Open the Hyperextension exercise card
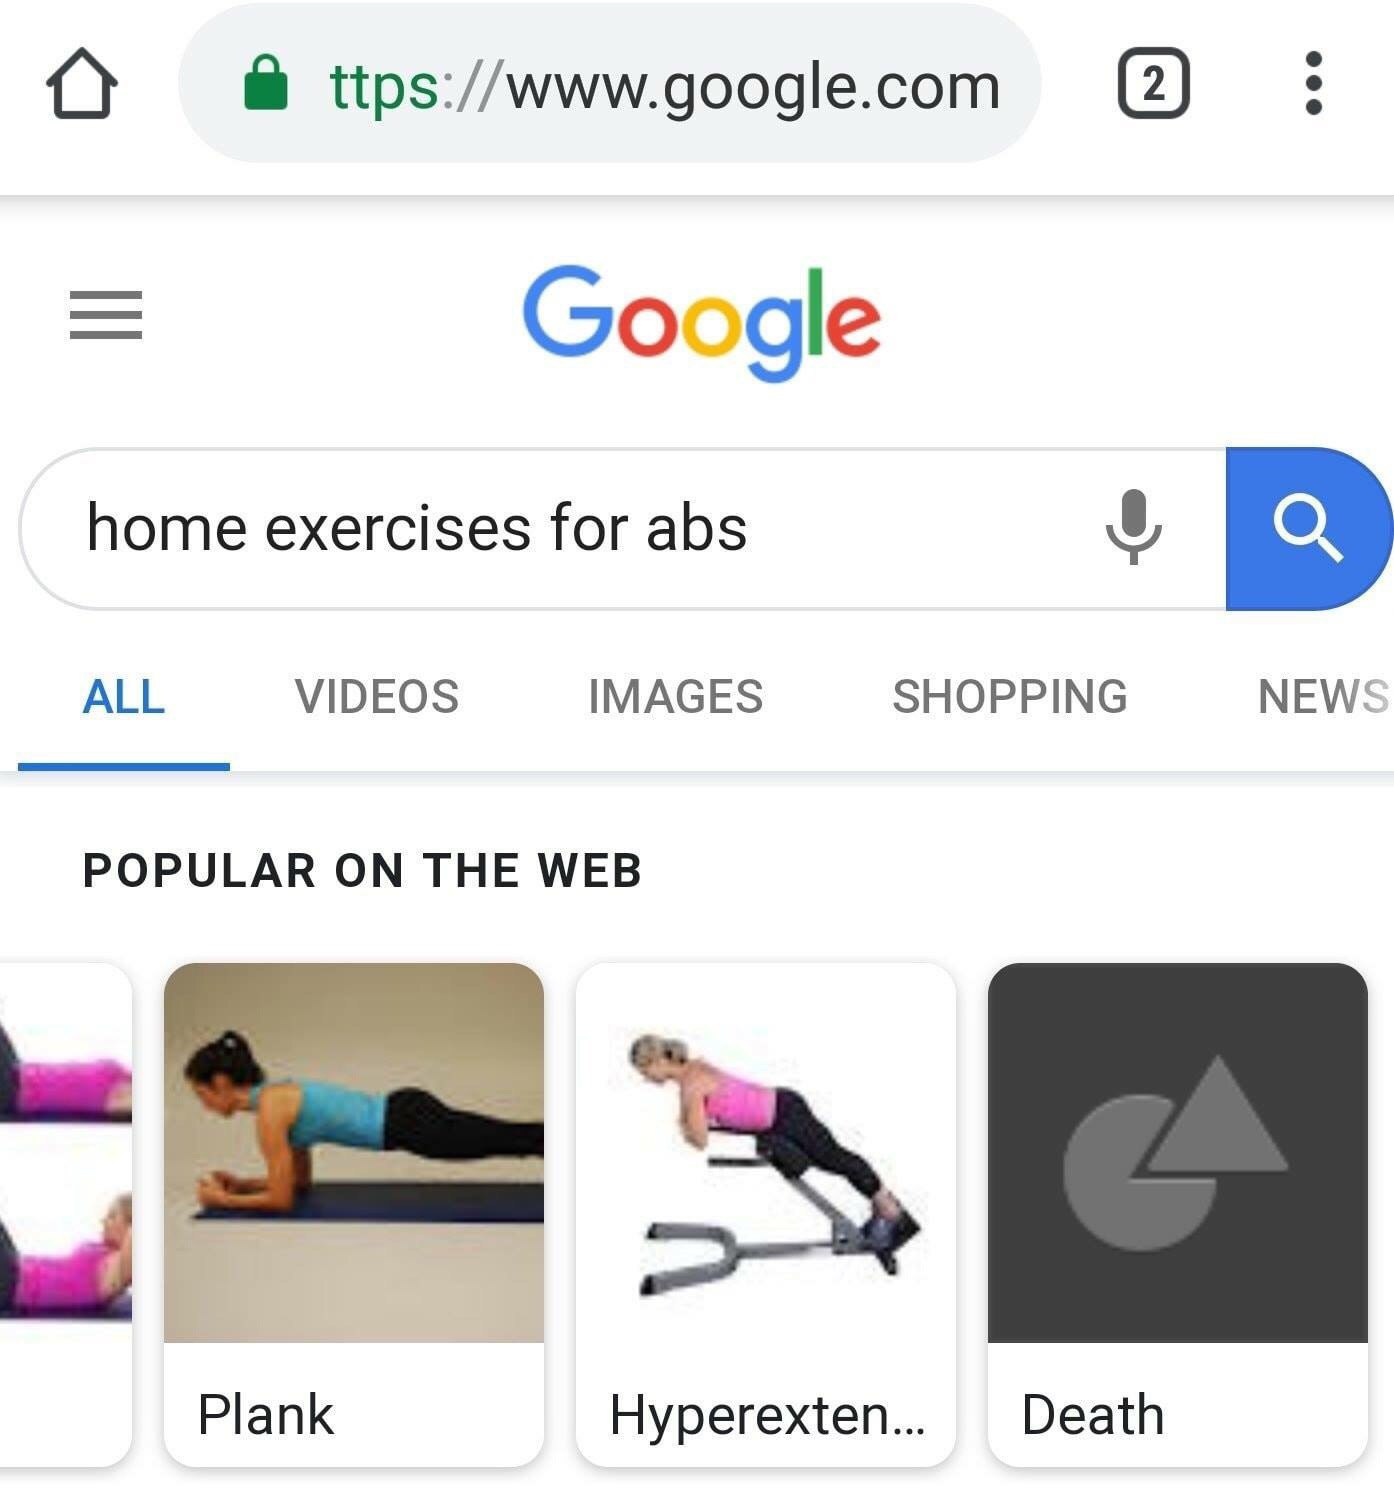The image size is (1394, 1504). (x=766, y=1215)
